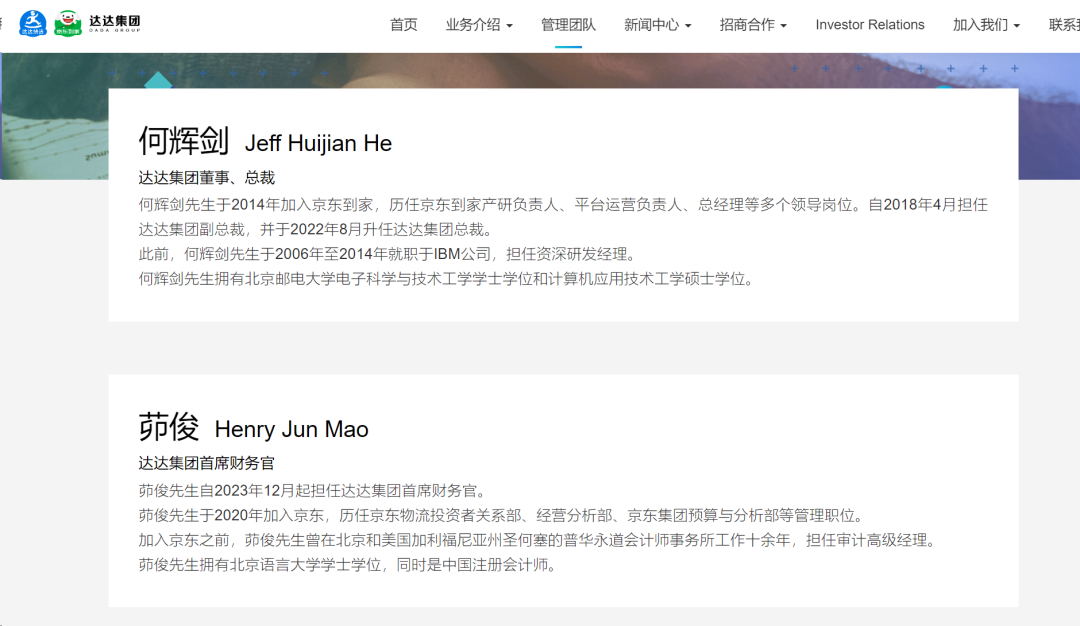Open the 联系 contact menu item

click(1063, 25)
